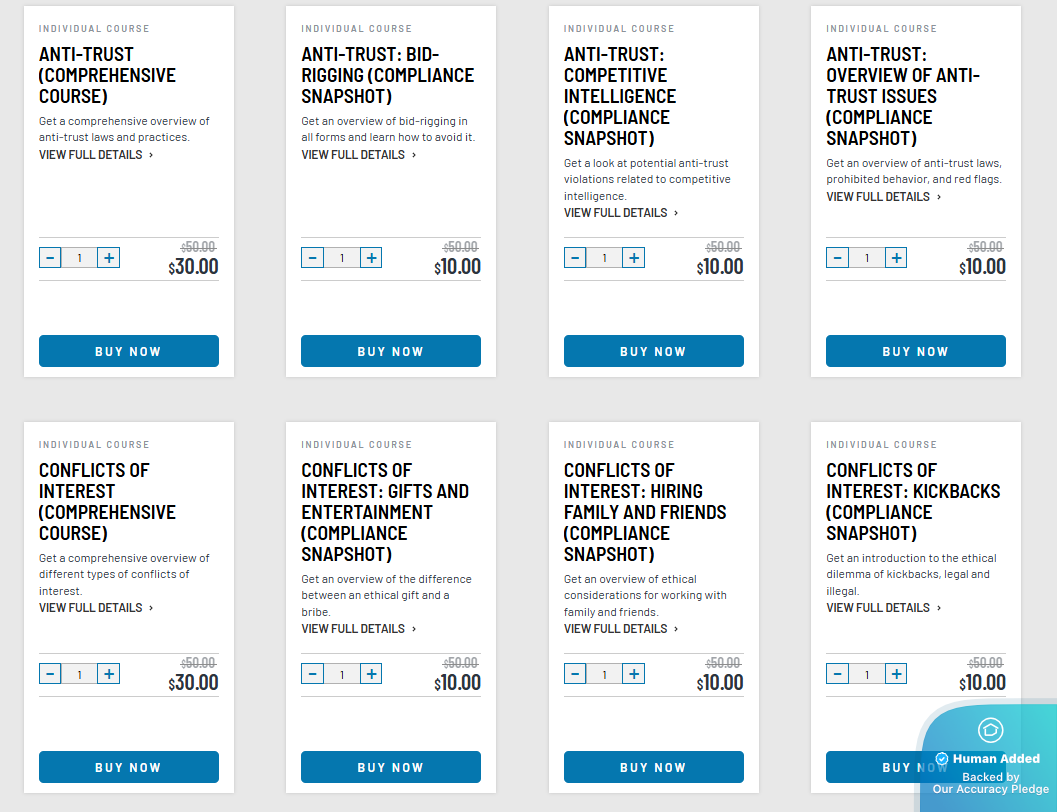This screenshot has height=812, width=1057.
Task: Click plus icon on Competitive Intelligence course
Action: tap(633, 257)
